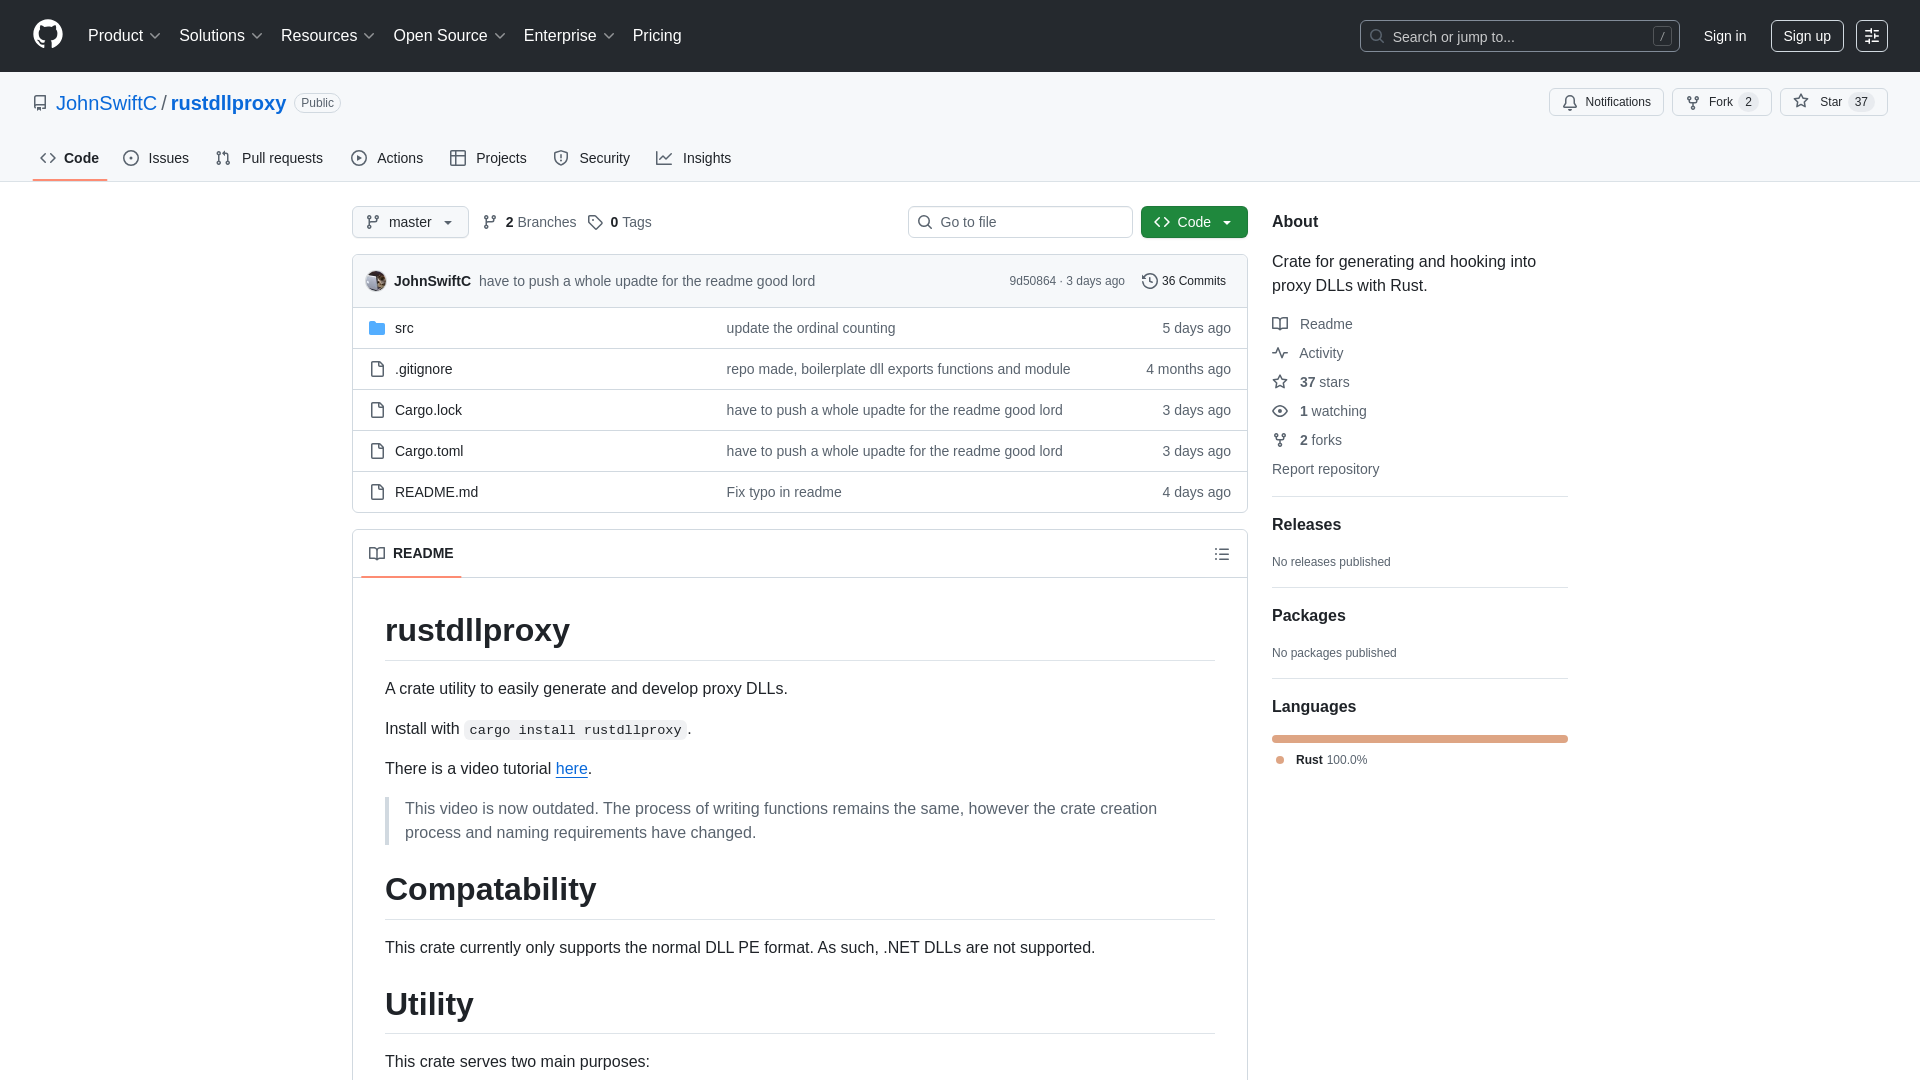Focus the Search or jump to field
1920x1080 pixels.
[x=1519, y=36]
